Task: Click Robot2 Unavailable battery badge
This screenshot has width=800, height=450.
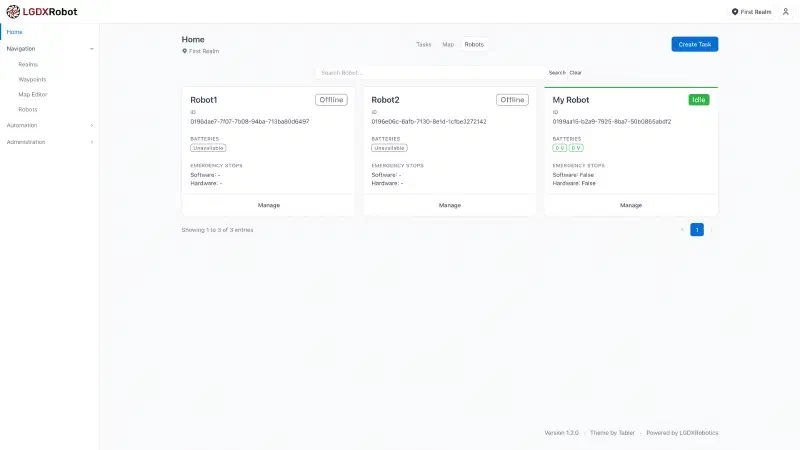Action: click(x=389, y=148)
